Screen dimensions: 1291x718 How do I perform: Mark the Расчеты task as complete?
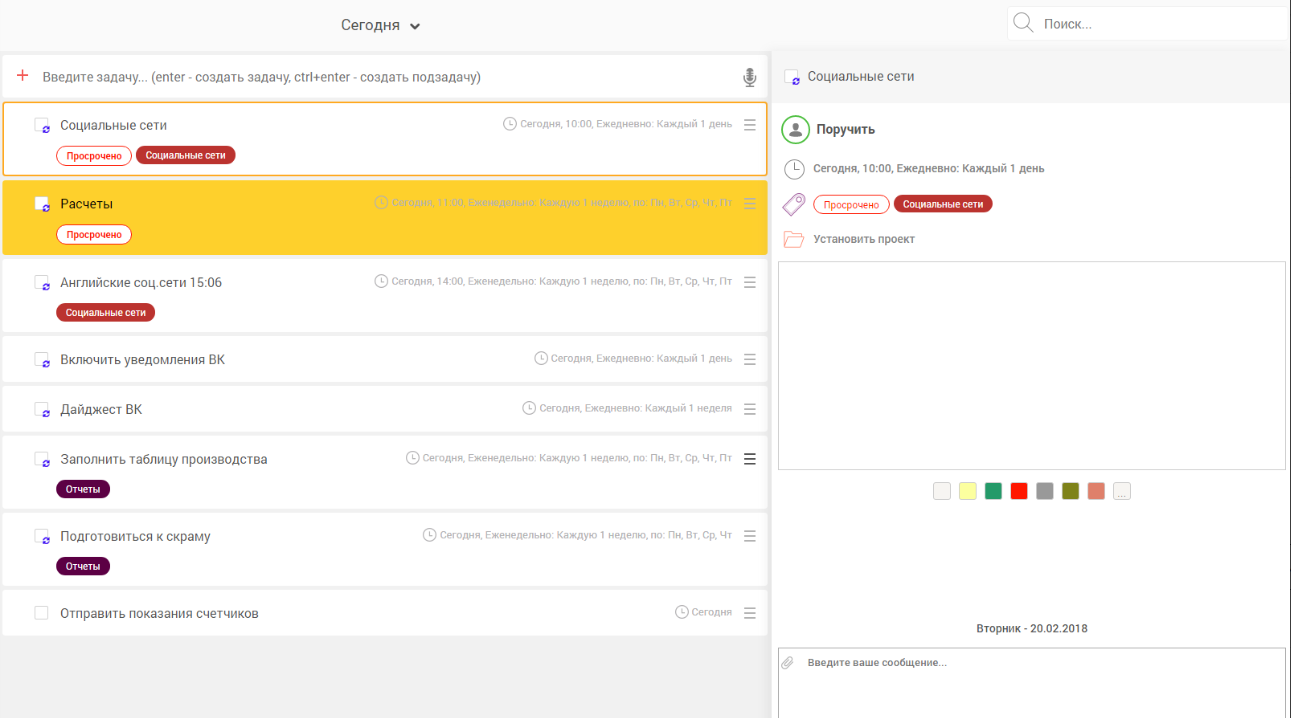[x=41, y=204]
